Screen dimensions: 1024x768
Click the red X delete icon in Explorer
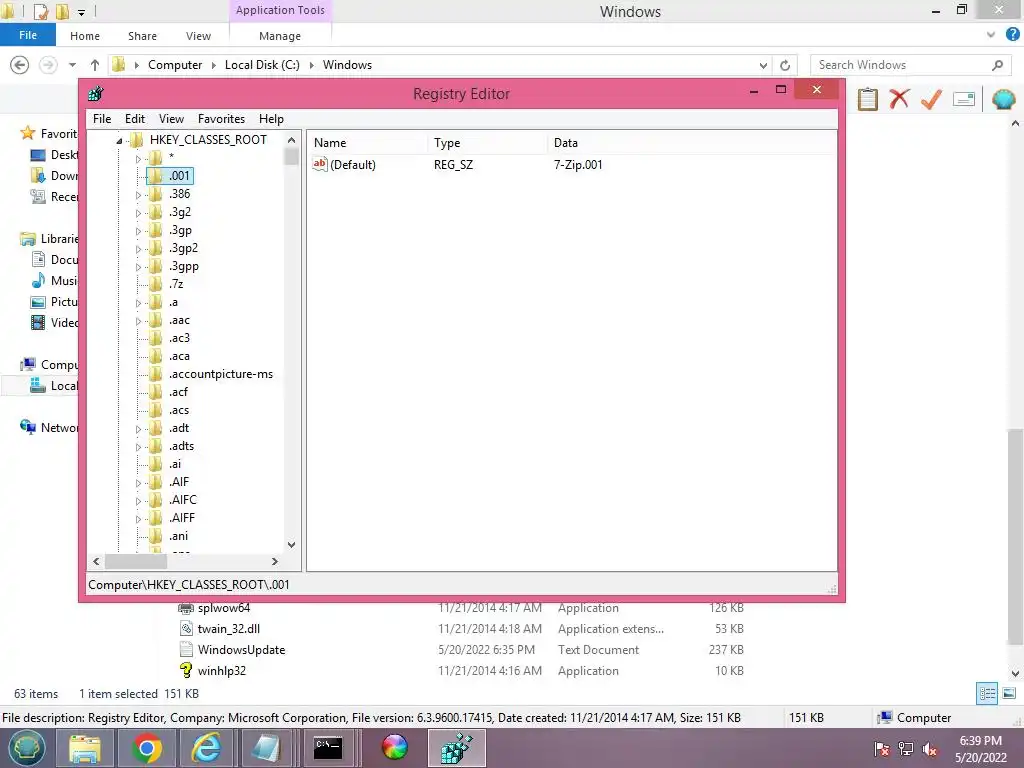[x=899, y=99]
